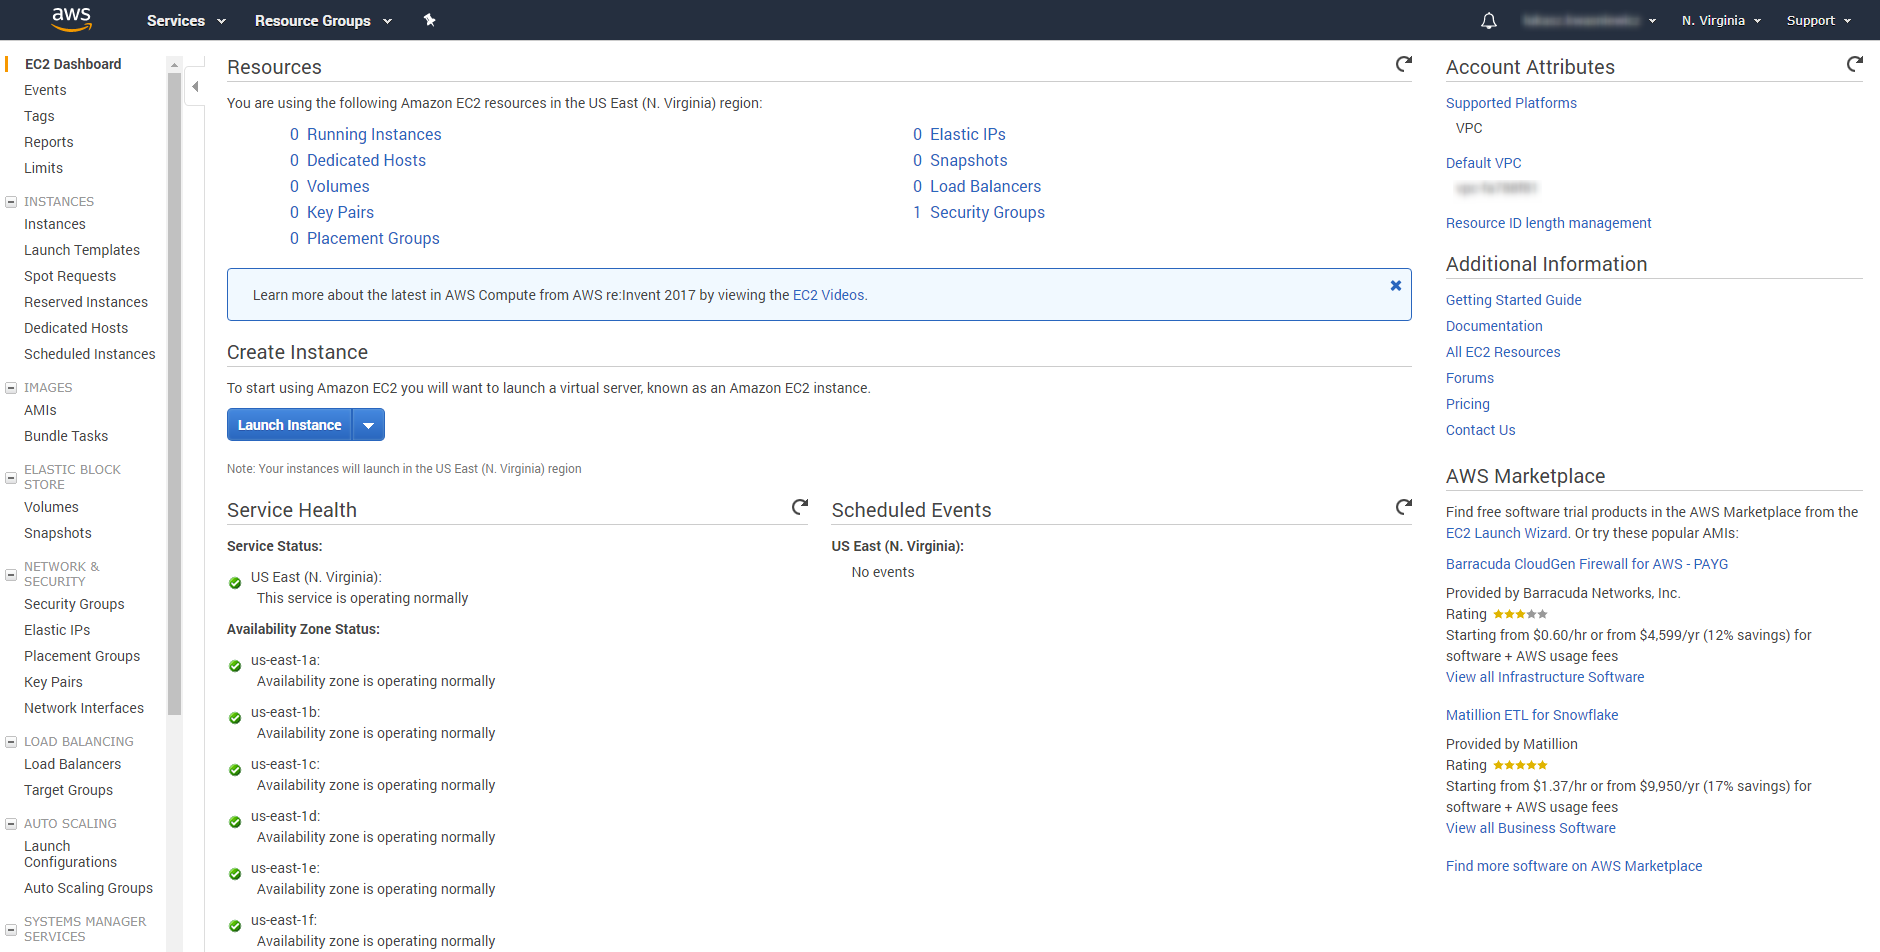1880x952 pixels.
Task: Open the EC2 Launch Wizard link
Action: 1506,533
